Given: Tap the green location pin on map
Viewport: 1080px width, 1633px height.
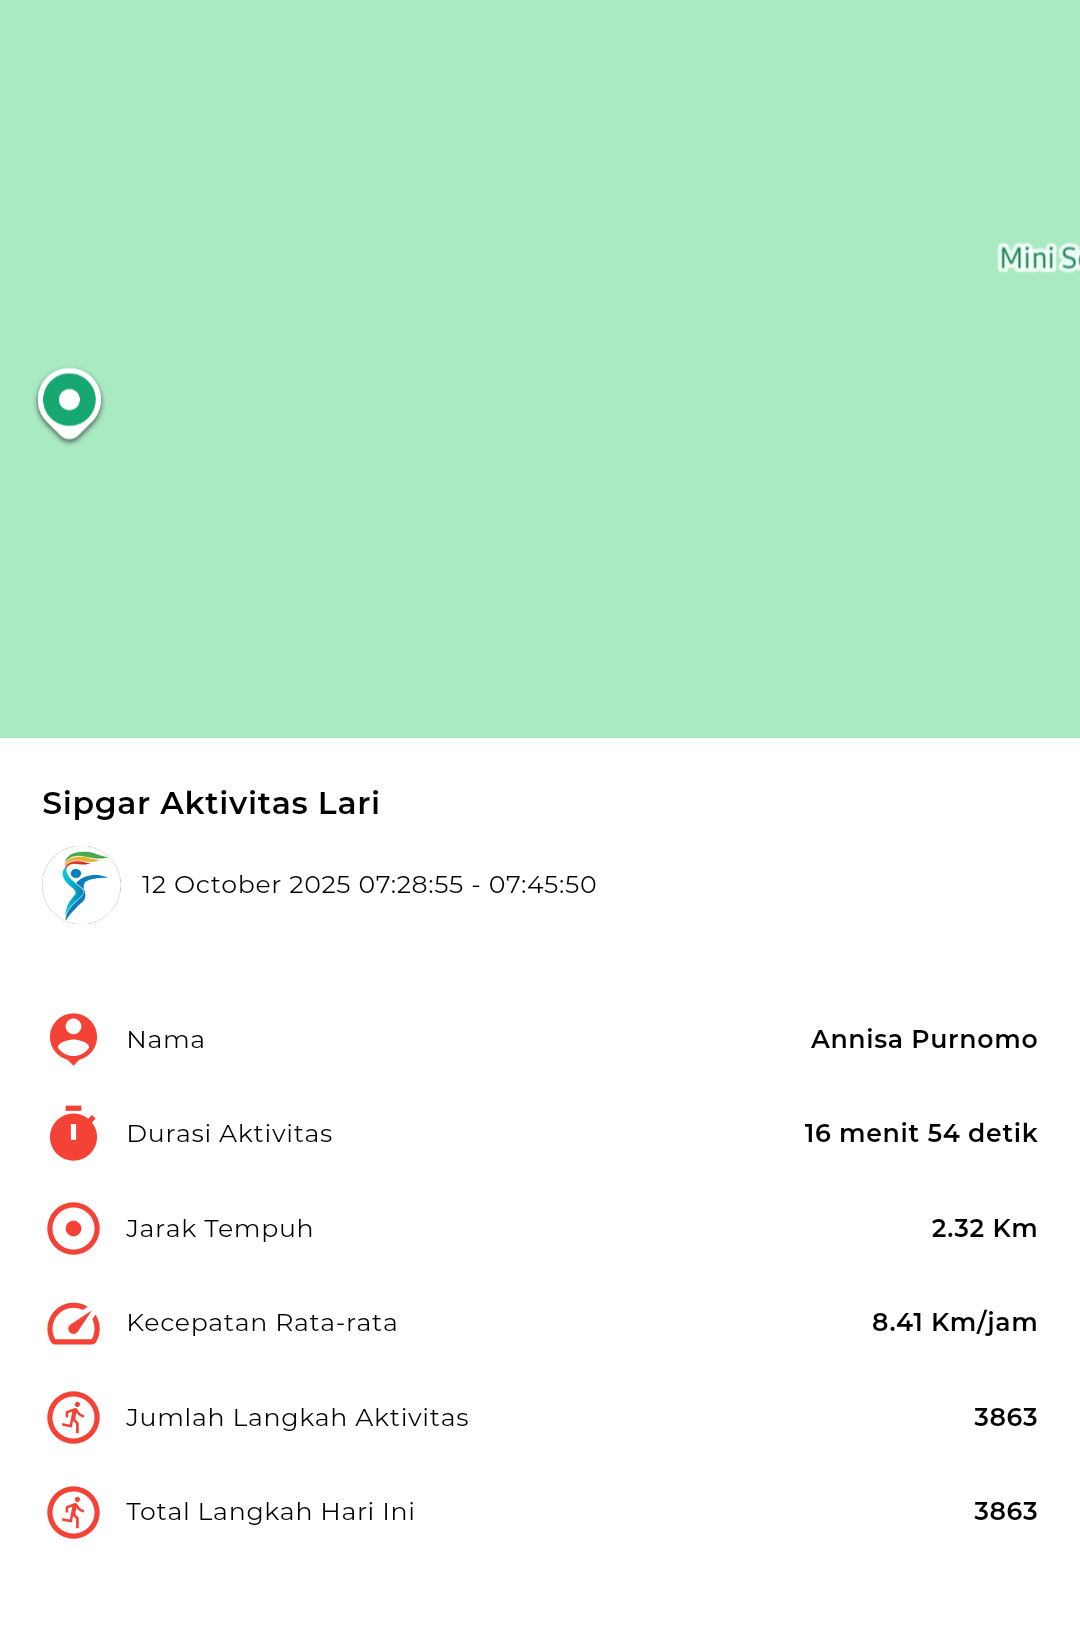Looking at the screenshot, I should click(x=69, y=402).
